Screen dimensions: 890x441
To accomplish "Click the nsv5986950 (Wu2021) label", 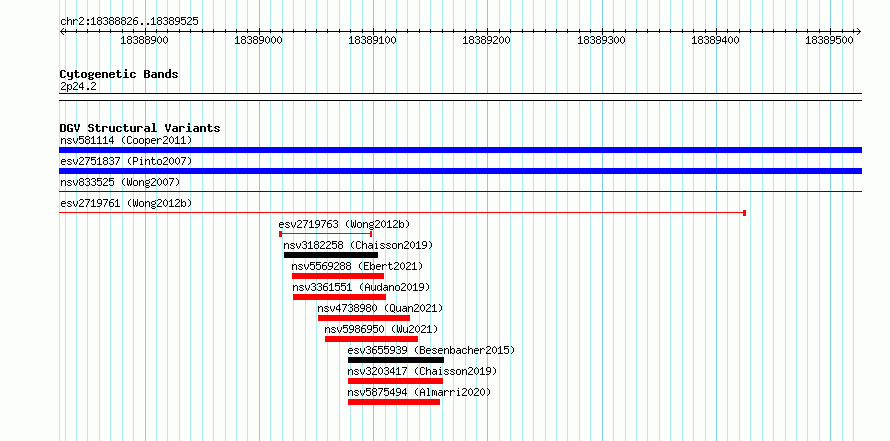I will [381, 329].
